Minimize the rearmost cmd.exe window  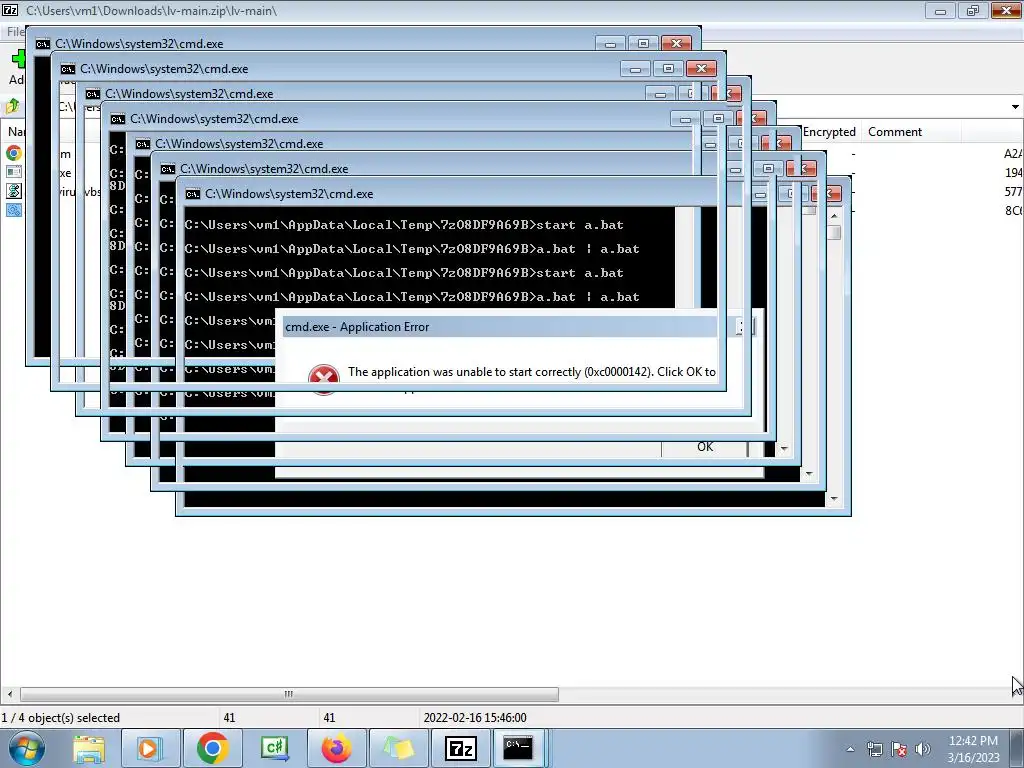click(610, 44)
